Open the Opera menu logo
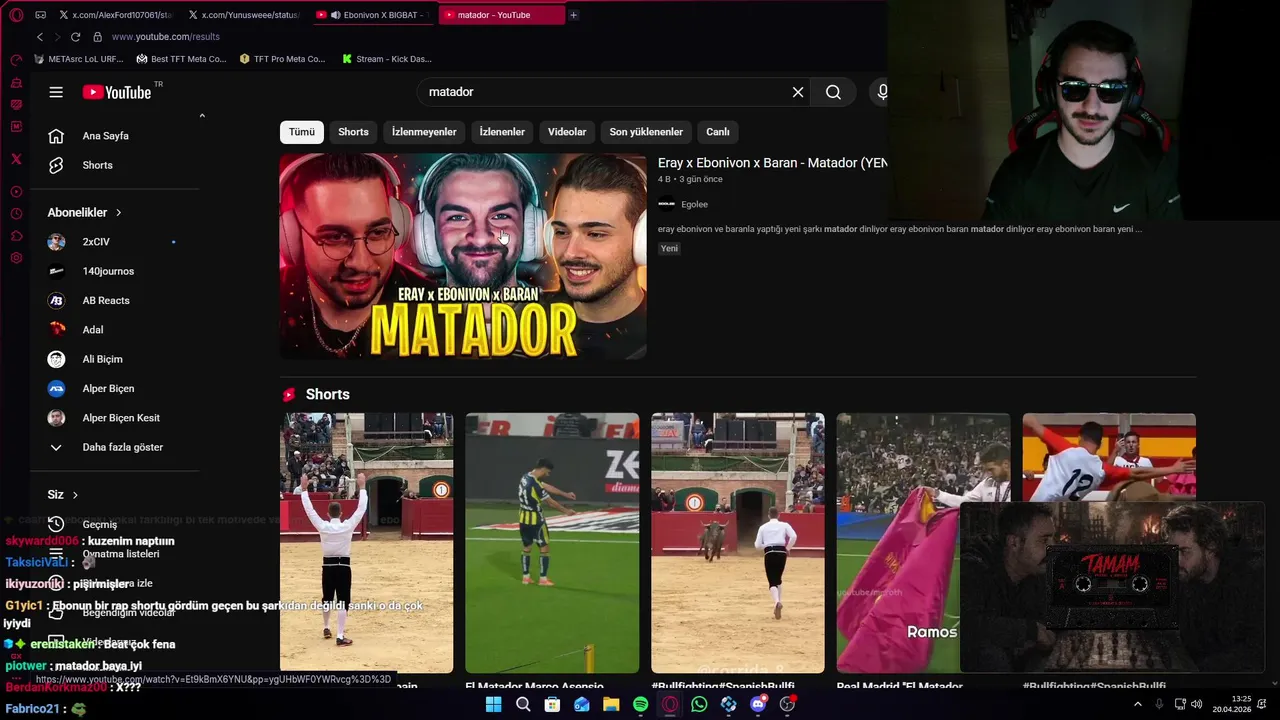Screen dimensions: 1280x720 16,15
